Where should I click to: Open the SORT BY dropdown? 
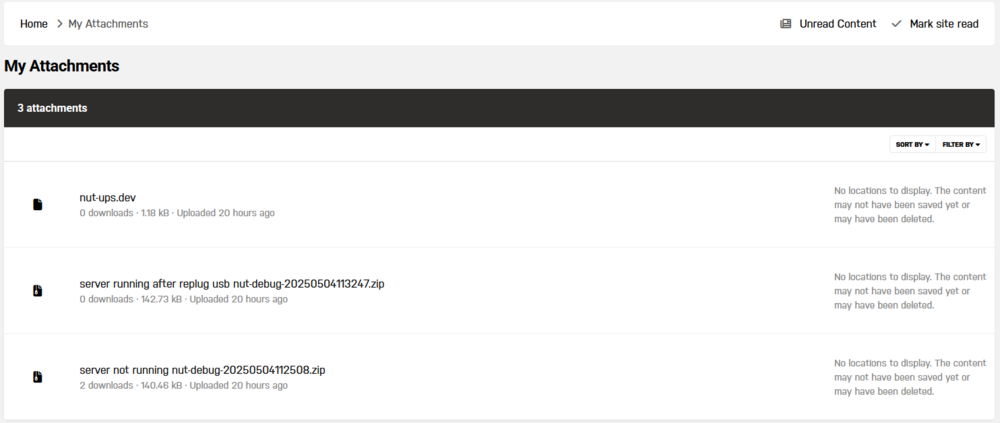[913, 145]
